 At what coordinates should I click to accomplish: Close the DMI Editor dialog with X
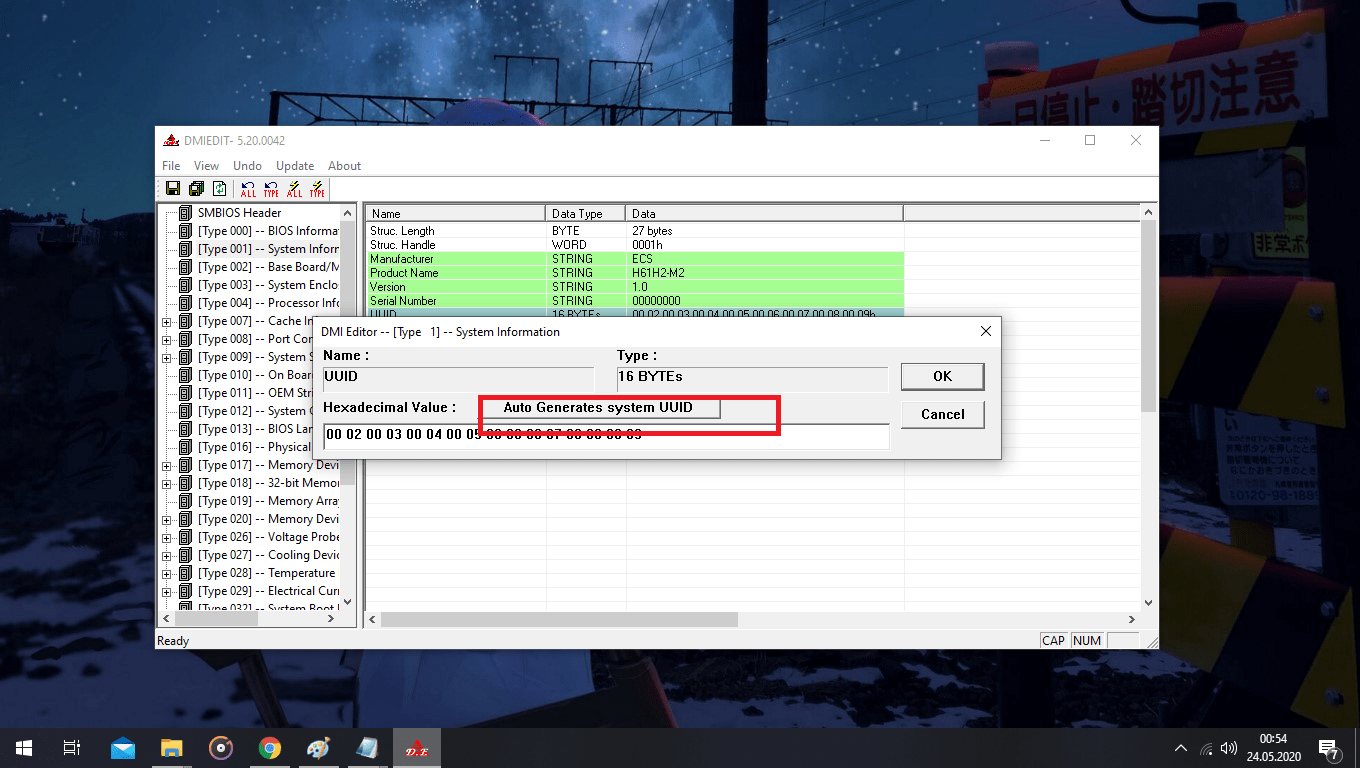pos(985,331)
